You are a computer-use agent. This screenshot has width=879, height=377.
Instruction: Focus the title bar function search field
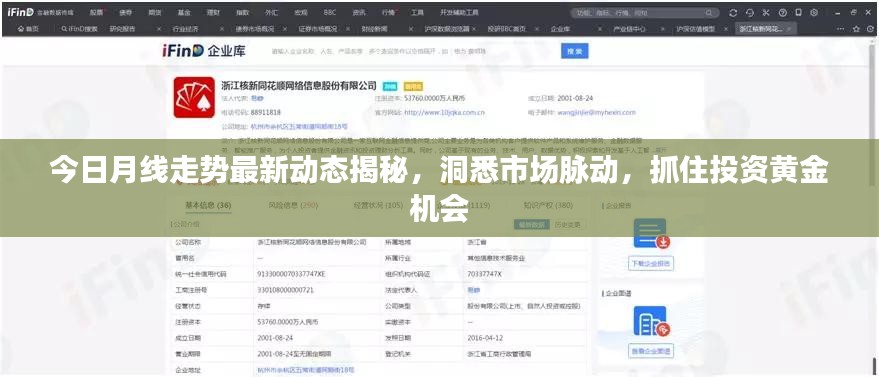point(645,12)
